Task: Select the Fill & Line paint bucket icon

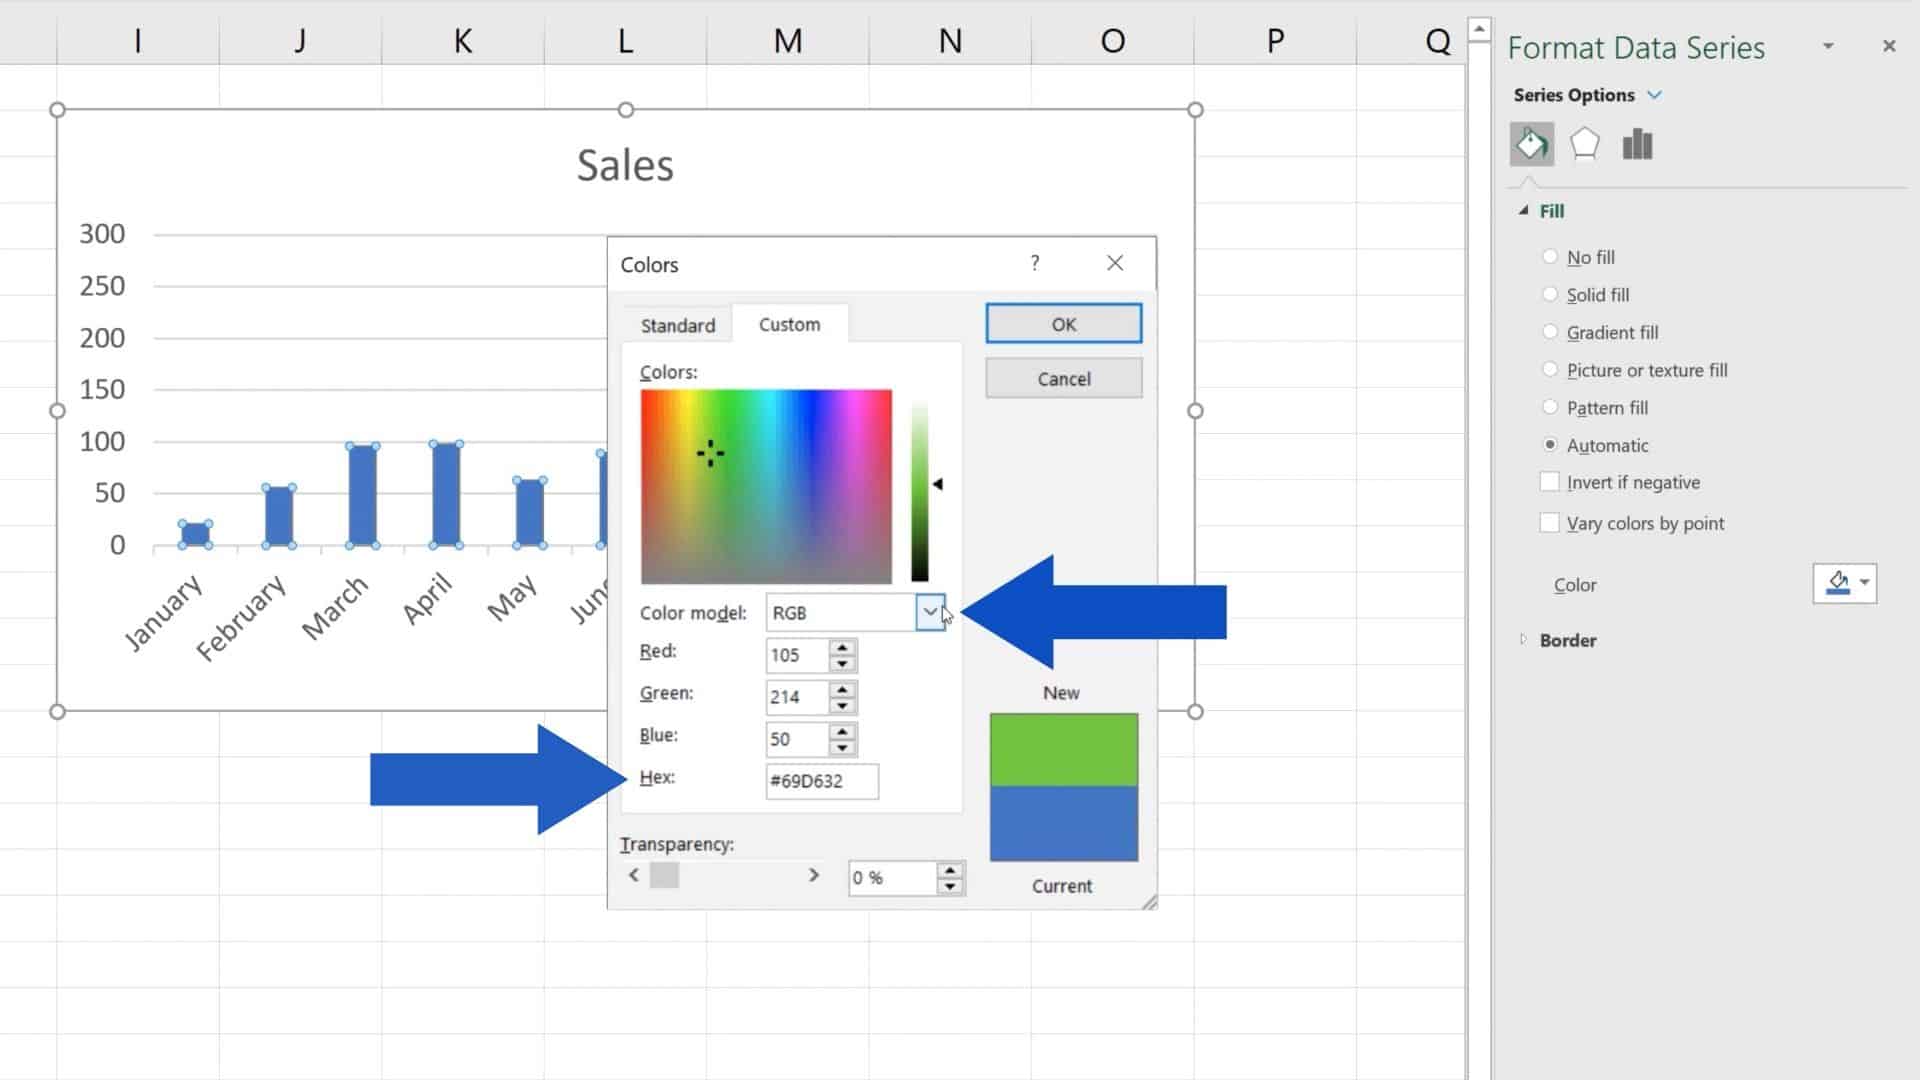Action: [1532, 143]
